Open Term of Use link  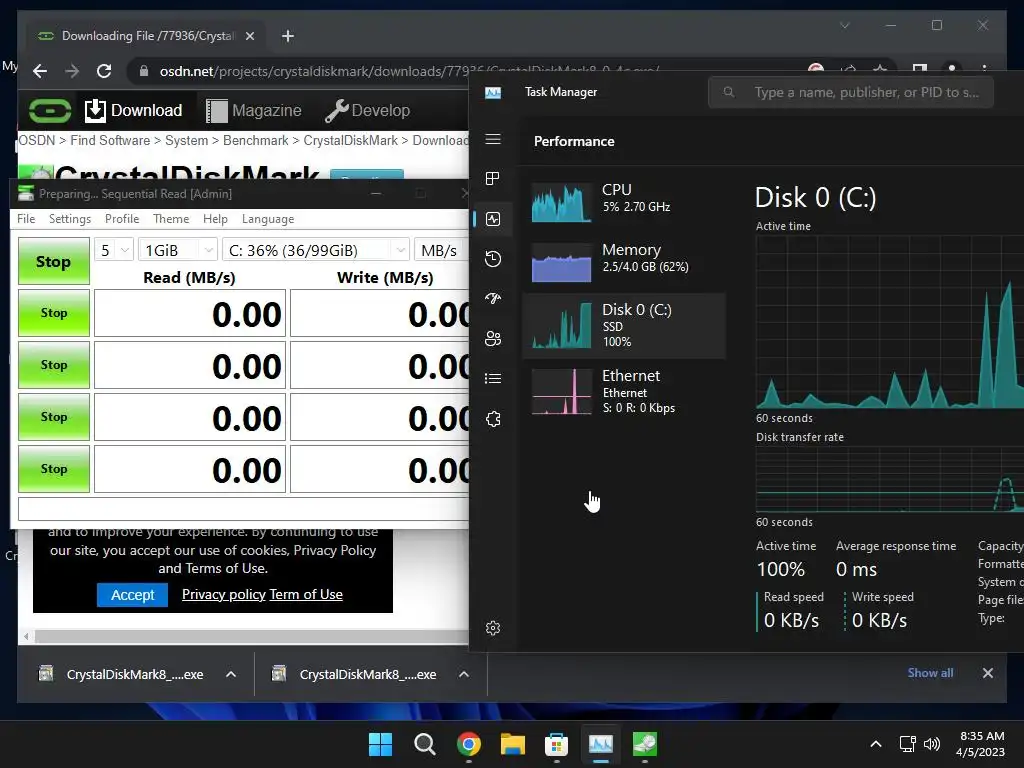pyautogui.click(x=306, y=594)
